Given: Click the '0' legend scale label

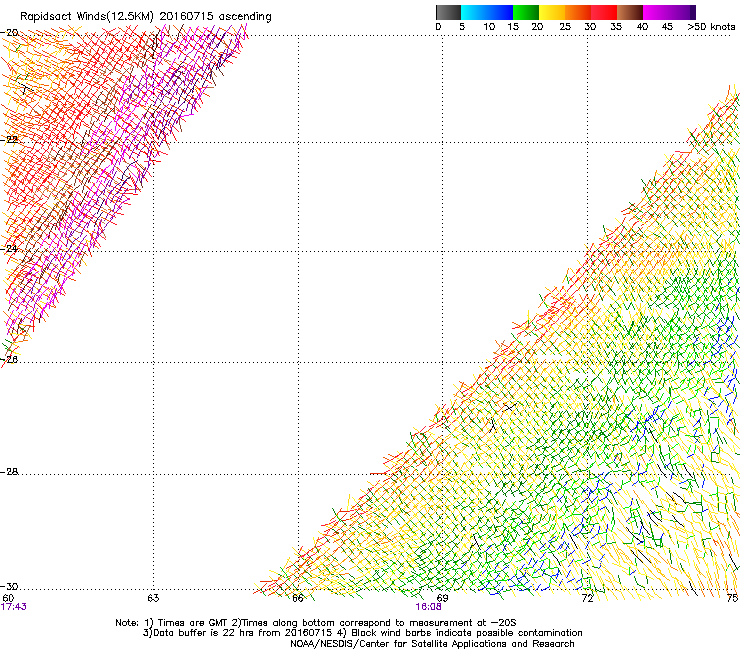Looking at the screenshot, I should pos(438,27).
